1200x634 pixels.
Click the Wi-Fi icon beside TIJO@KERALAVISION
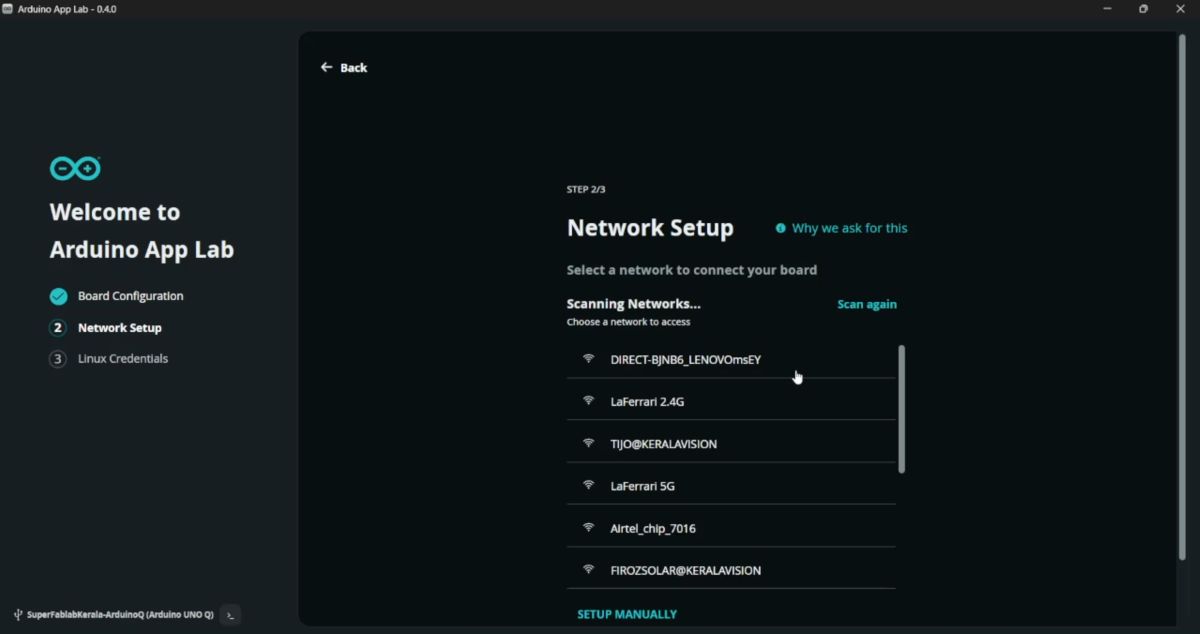click(587, 442)
